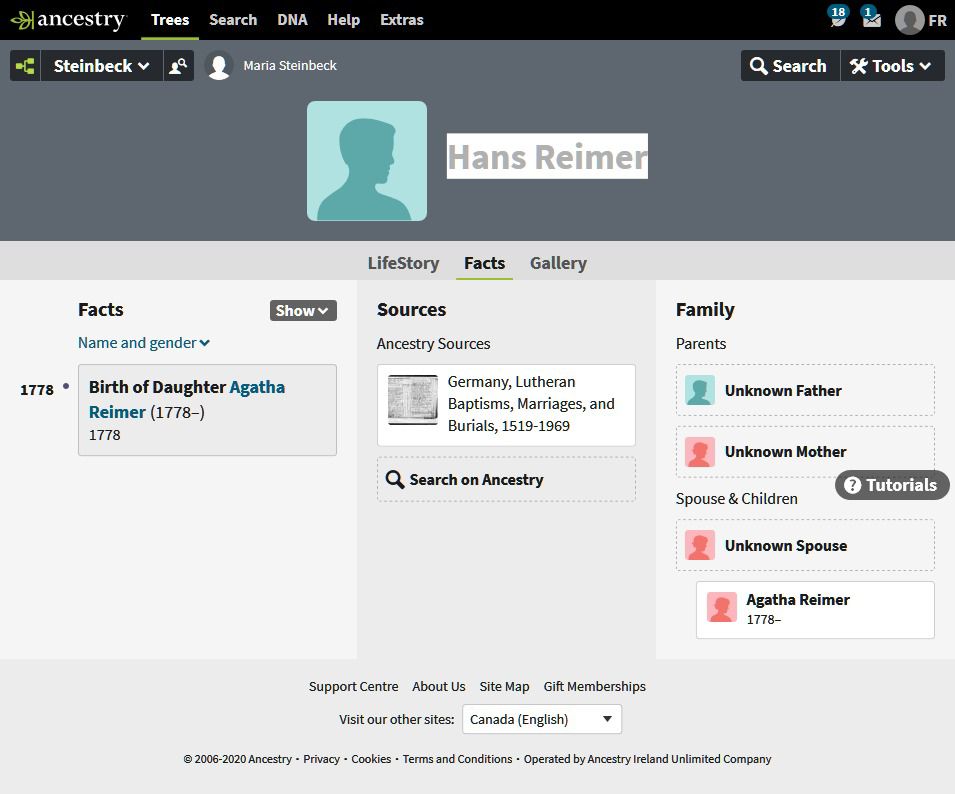This screenshot has width=955, height=794.
Task: Open the Gift Memberships link
Action: tap(594, 686)
